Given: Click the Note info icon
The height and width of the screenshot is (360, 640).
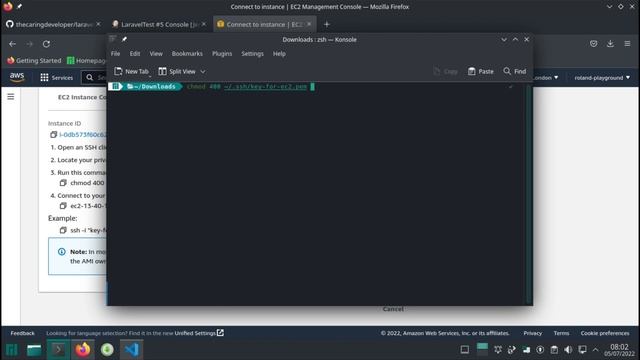Looking at the screenshot, I should (x=62, y=252).
